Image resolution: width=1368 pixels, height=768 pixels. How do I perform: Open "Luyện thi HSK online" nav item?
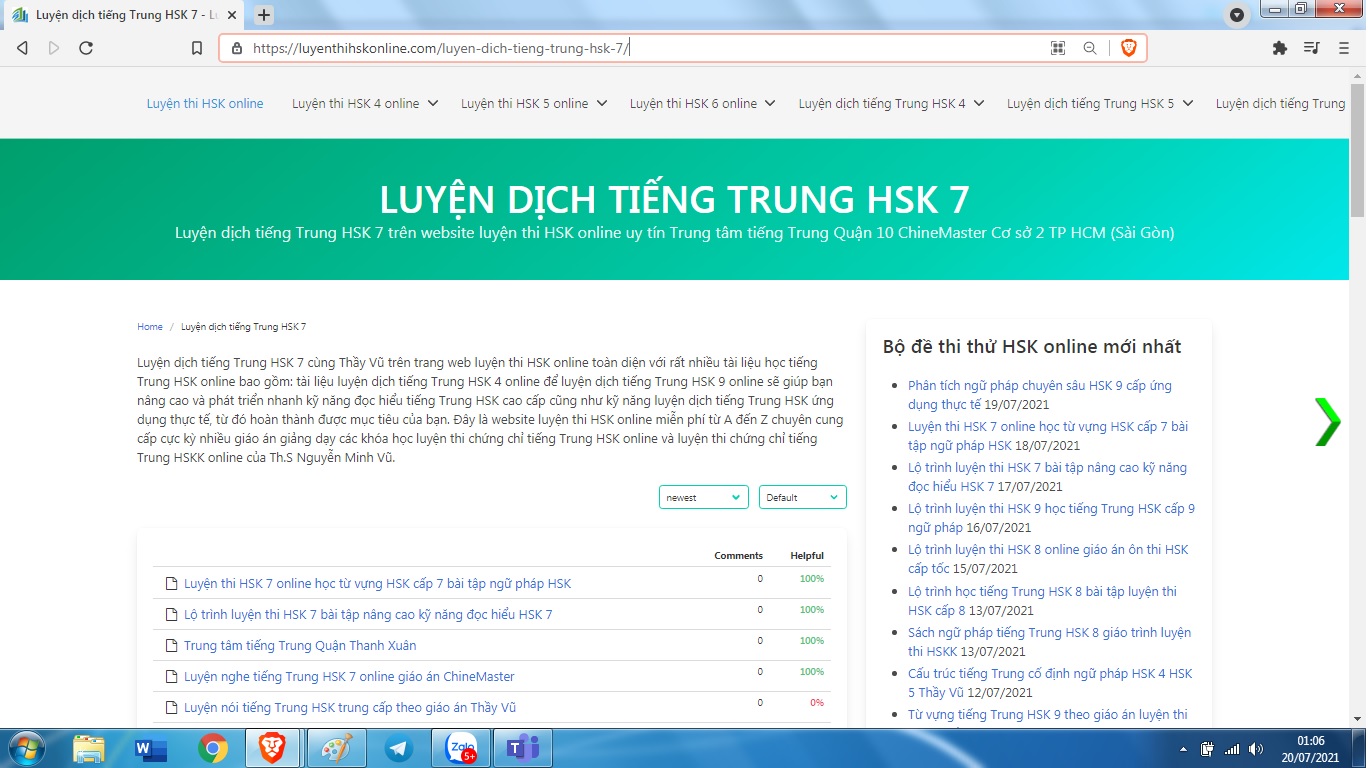(x=205, y=103)
